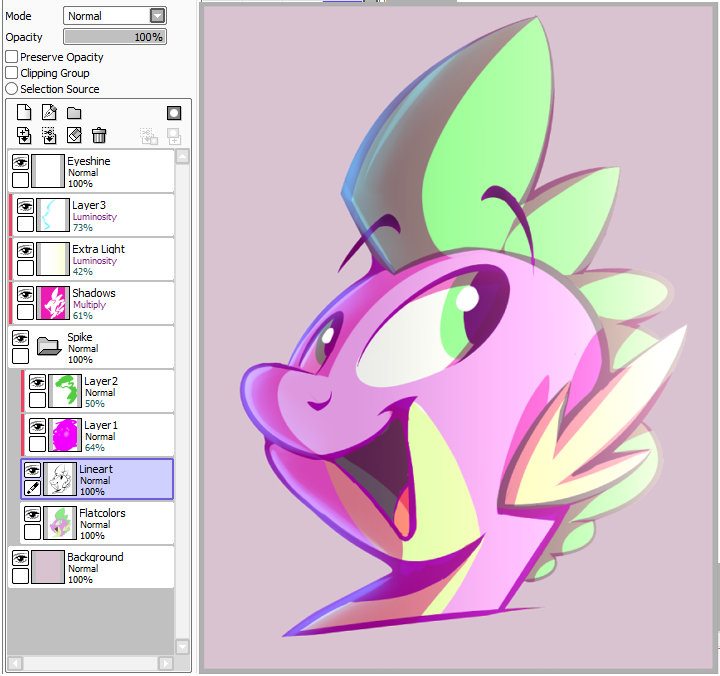Select the Eyeshine layer thumbnail

tap(48, 171)
